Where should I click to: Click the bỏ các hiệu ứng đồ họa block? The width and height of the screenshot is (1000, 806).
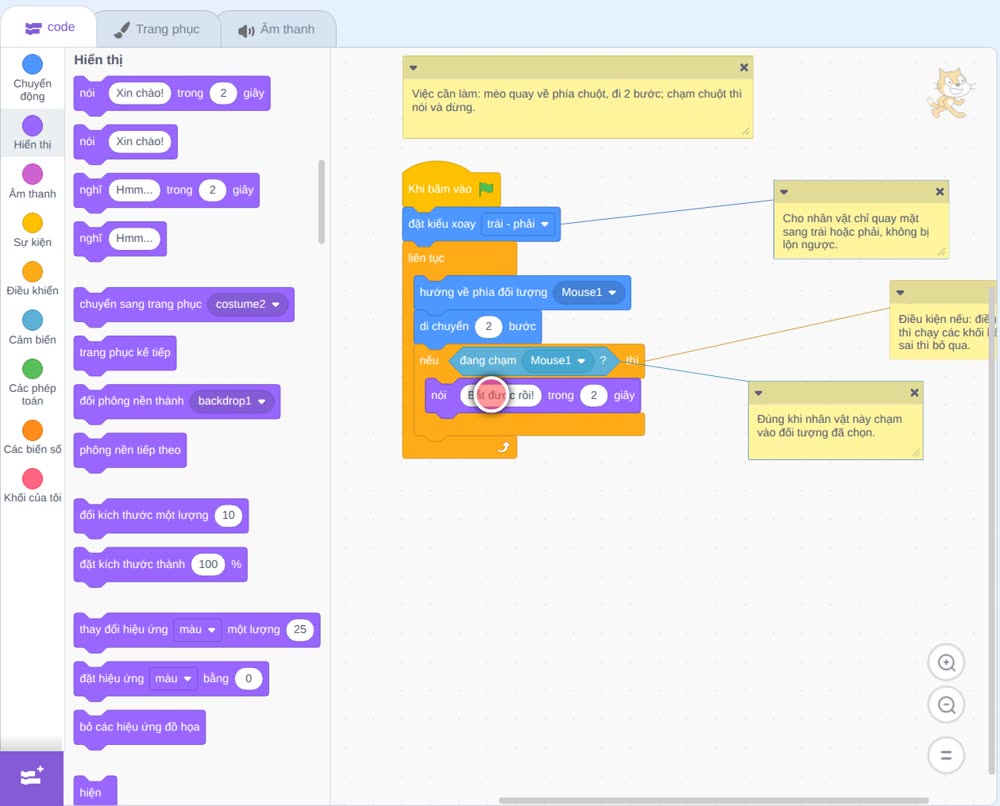140,728
